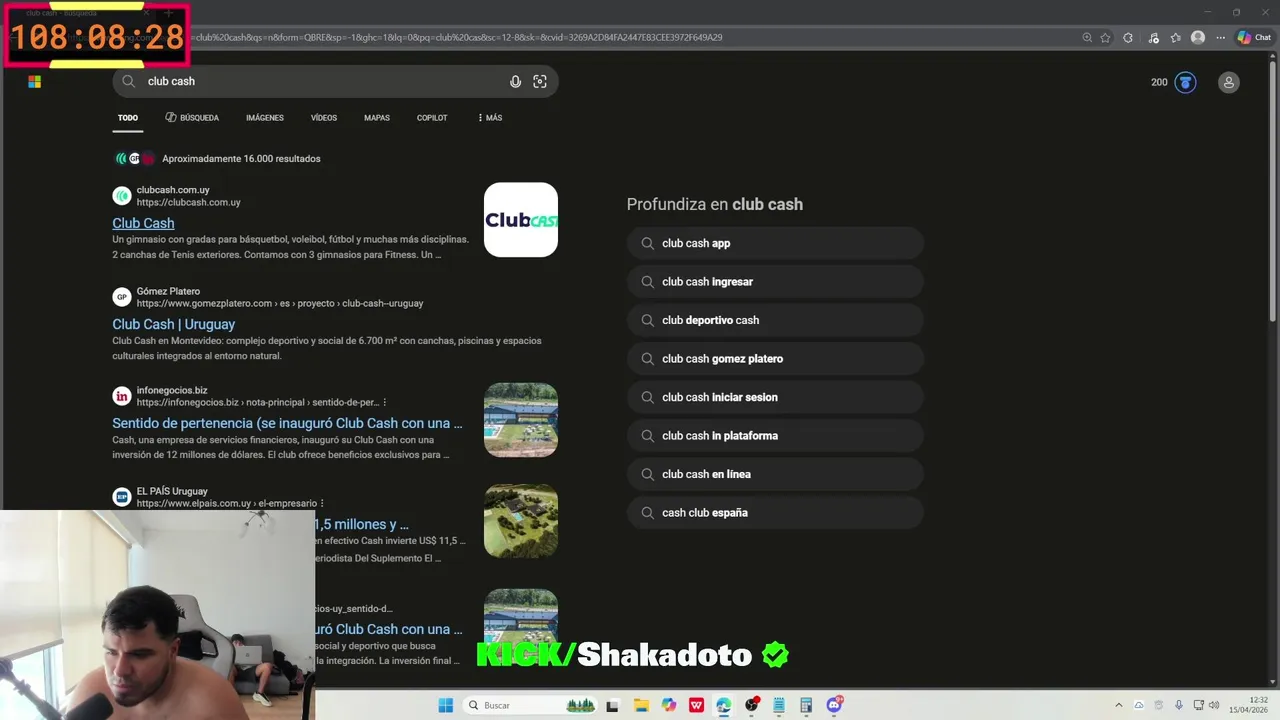Switch to Microsoft Edge in the taskbar
1280x720 pixels.
[723, 705]
